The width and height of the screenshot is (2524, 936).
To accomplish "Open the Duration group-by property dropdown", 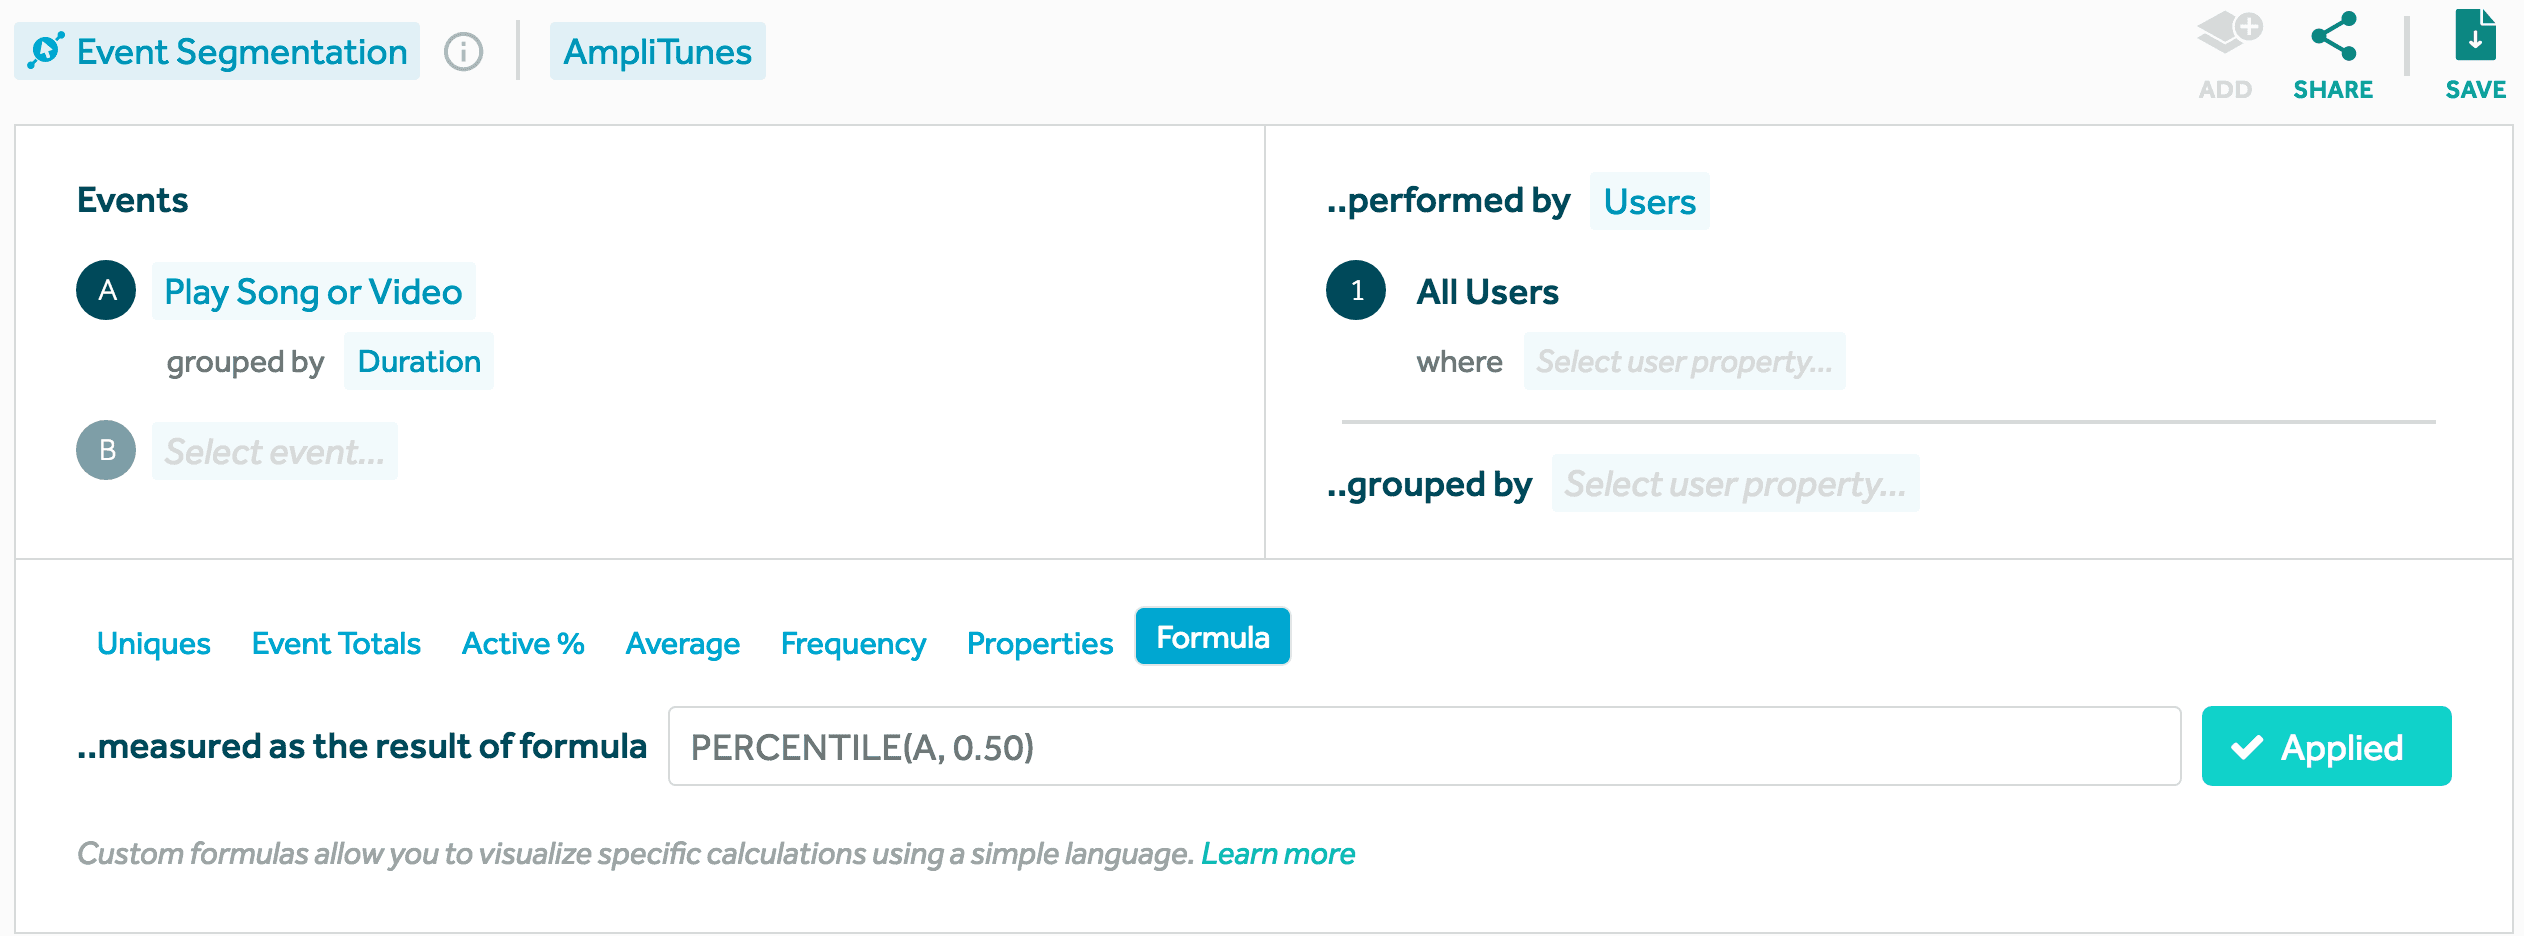I will pos(419,361).
